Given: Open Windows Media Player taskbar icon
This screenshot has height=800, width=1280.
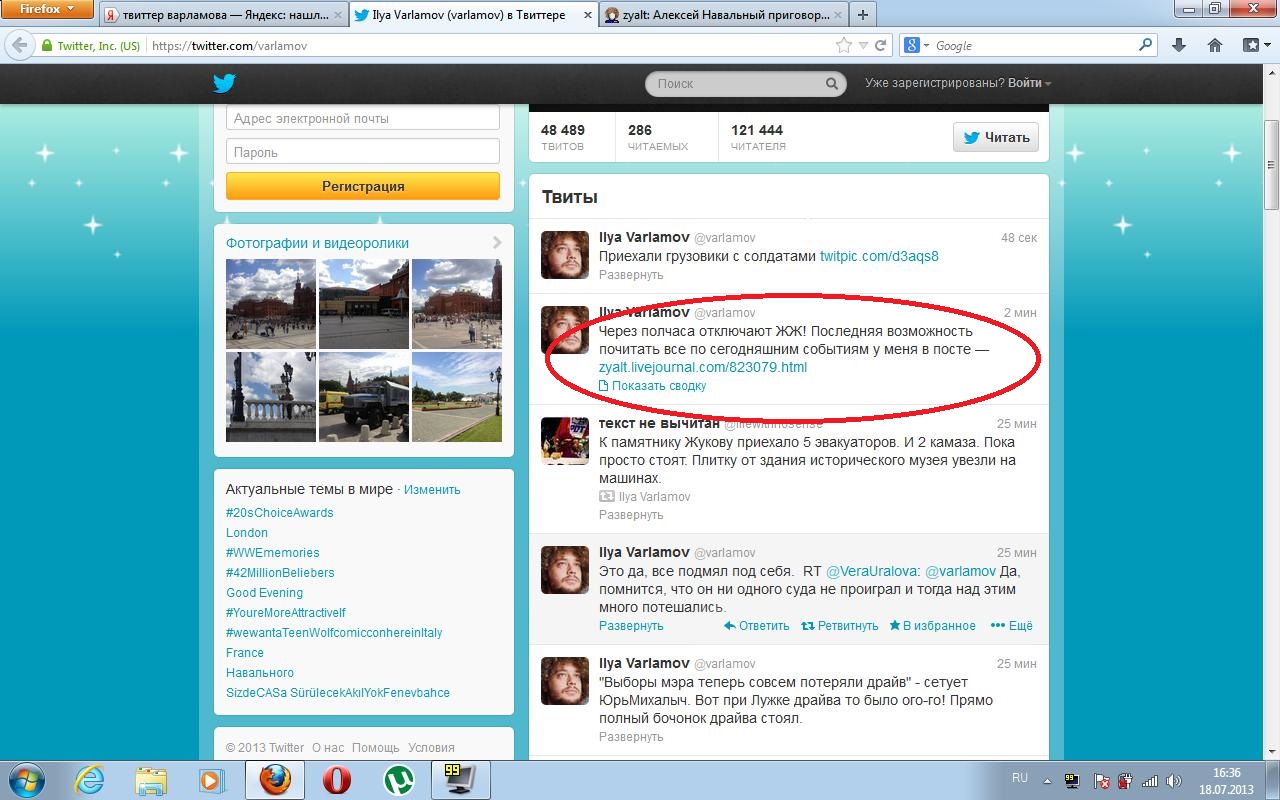Looking at the screenshot, I should click(210, 779).
